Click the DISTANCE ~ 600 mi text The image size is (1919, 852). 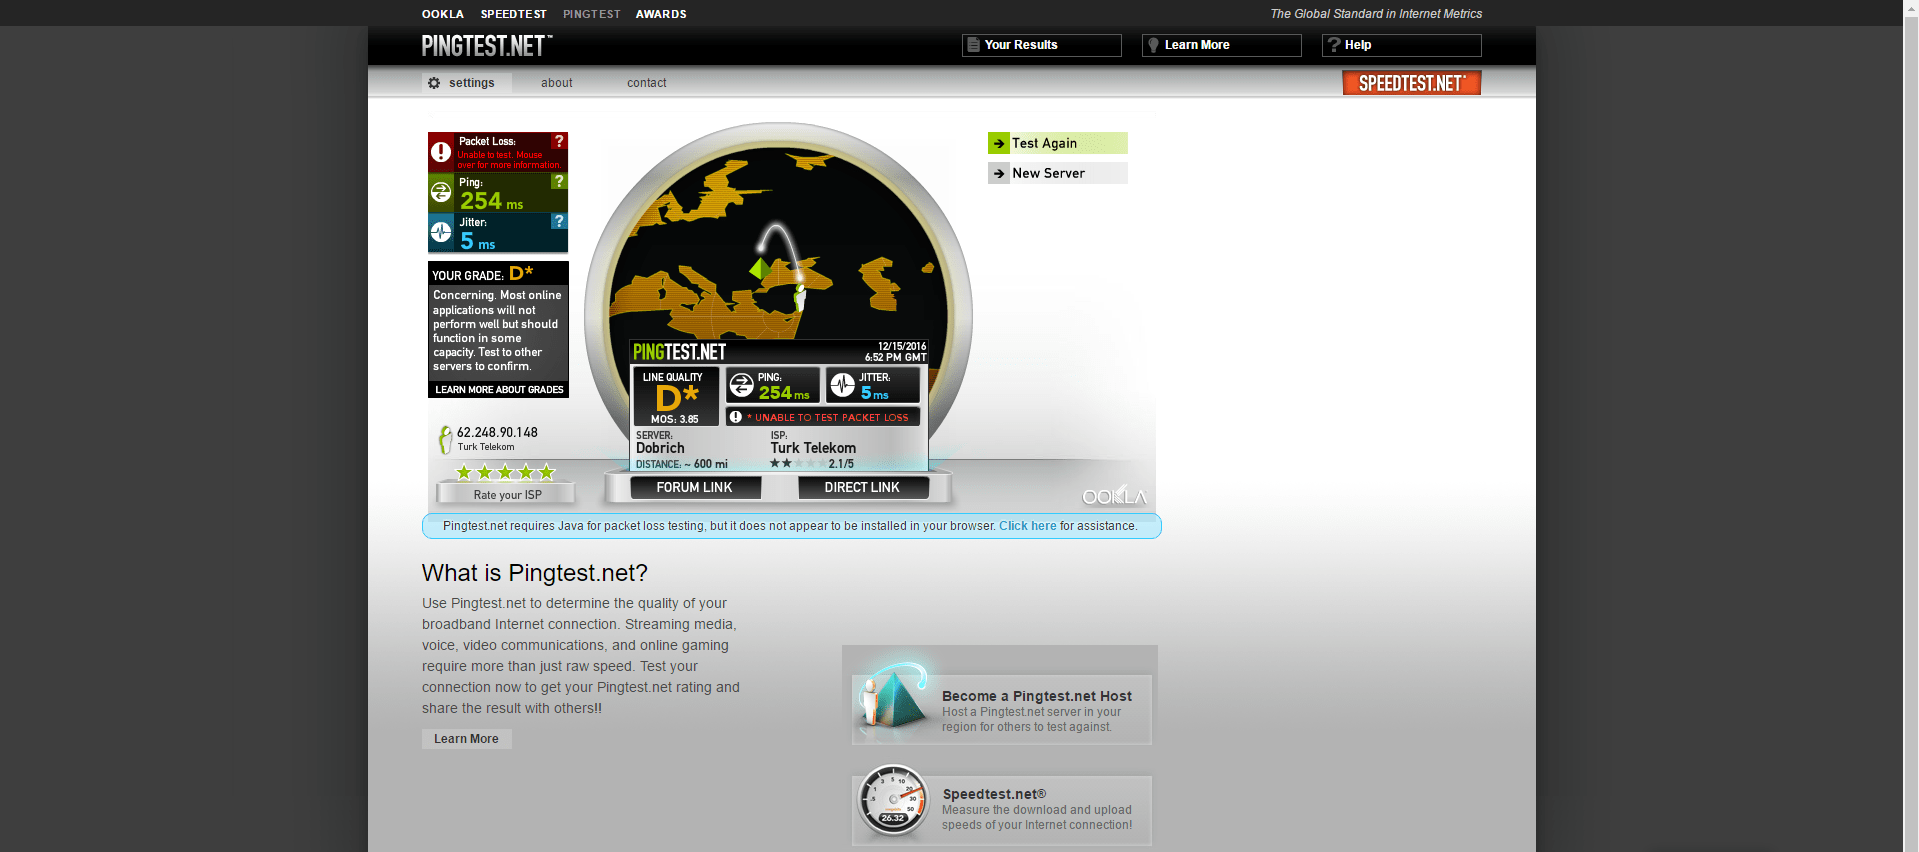pos(682,464)
